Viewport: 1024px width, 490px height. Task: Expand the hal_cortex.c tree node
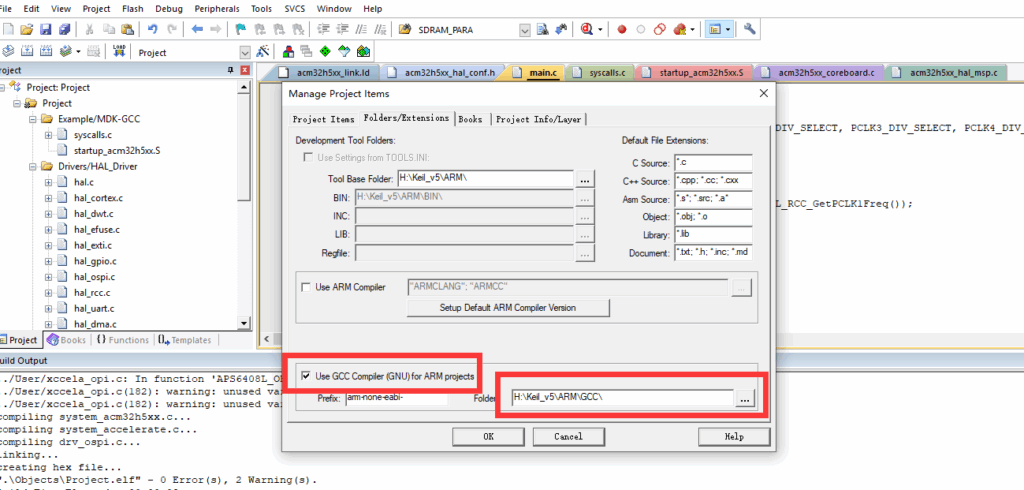(48, 198)
